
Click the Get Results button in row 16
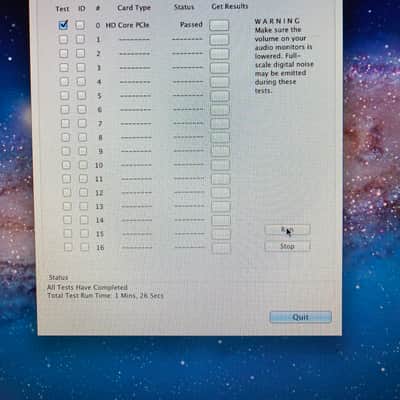[221, 248]
